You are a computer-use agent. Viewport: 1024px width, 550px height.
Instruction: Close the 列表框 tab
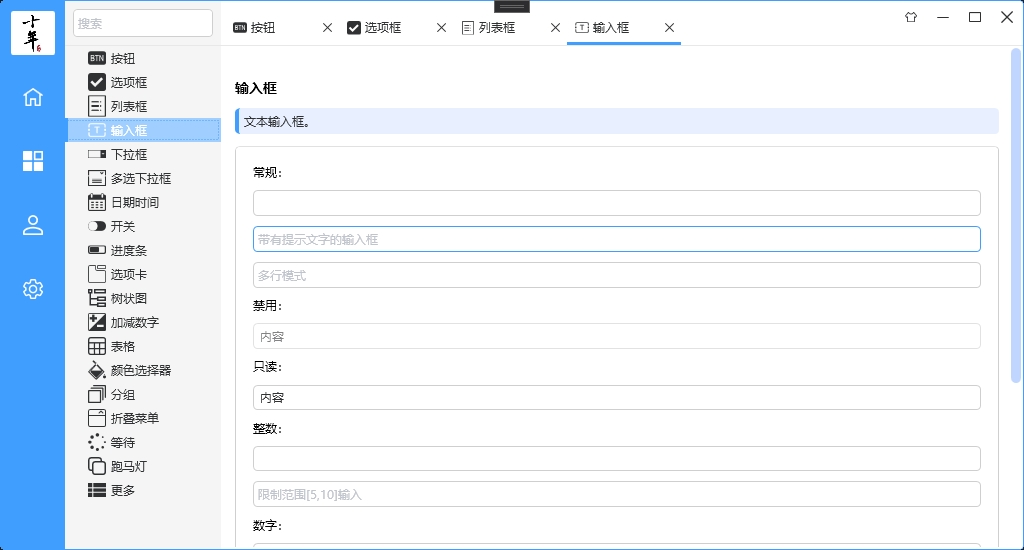(555, 27)
